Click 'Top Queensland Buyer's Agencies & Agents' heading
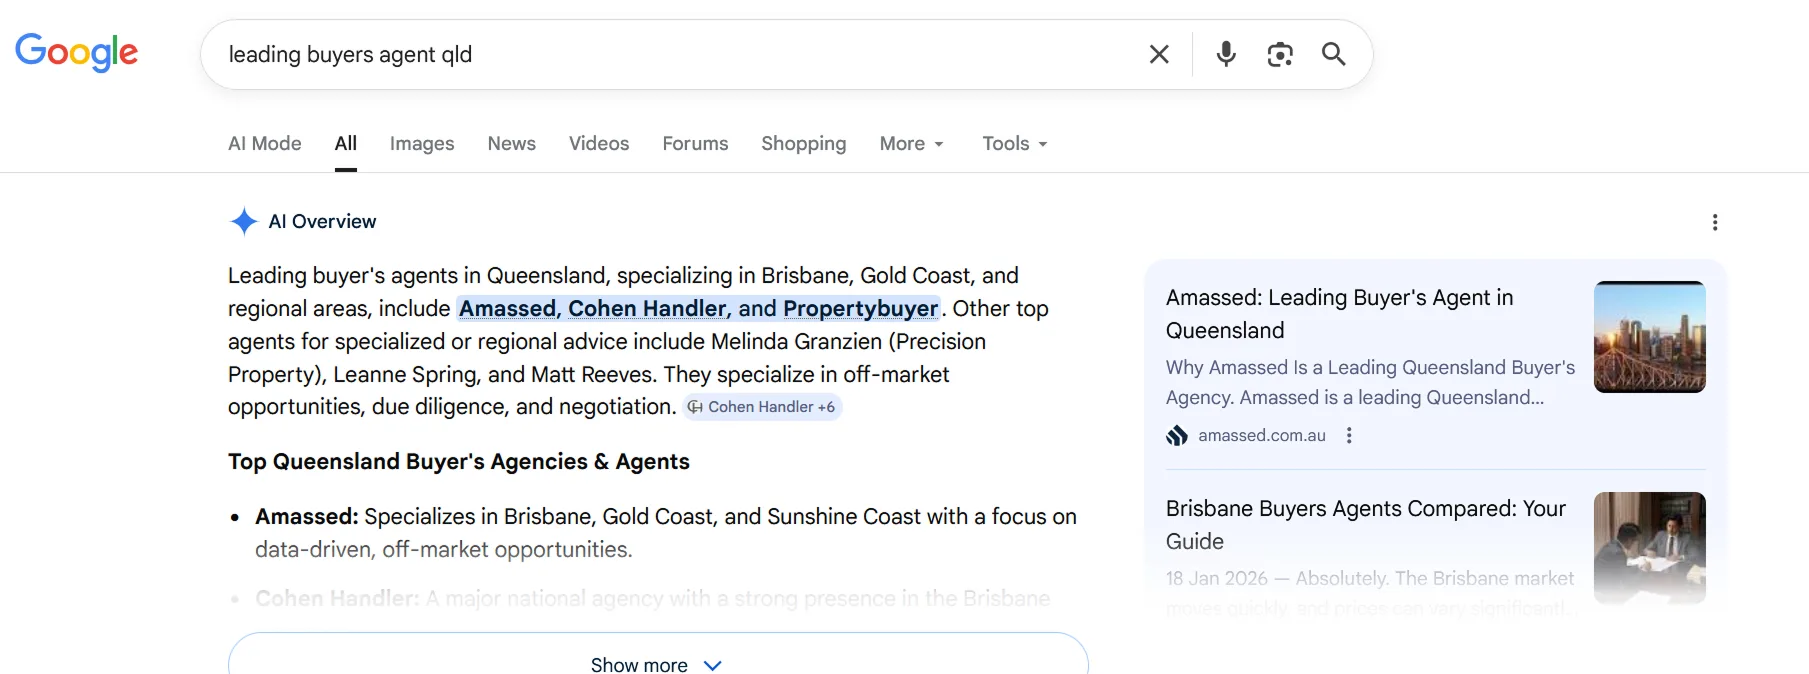This screenshot has height=674, width=1809. point(459,461)
